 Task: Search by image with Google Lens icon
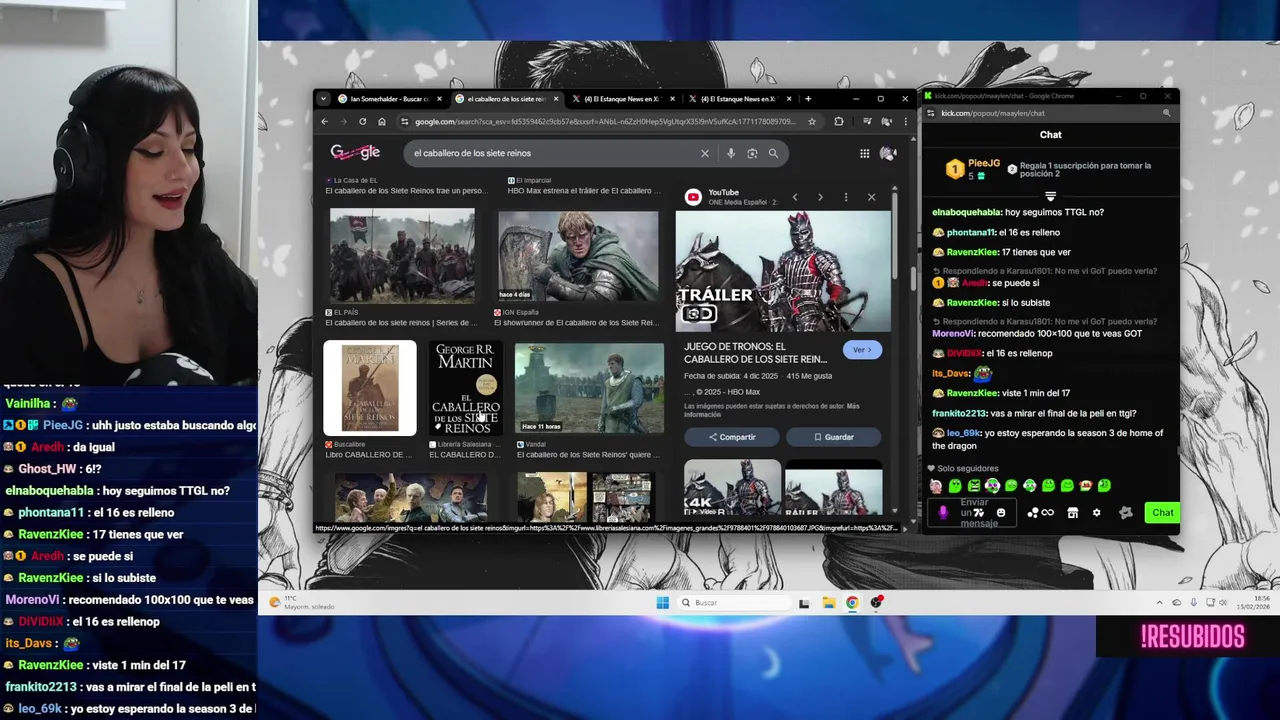[x=752, y=153]
